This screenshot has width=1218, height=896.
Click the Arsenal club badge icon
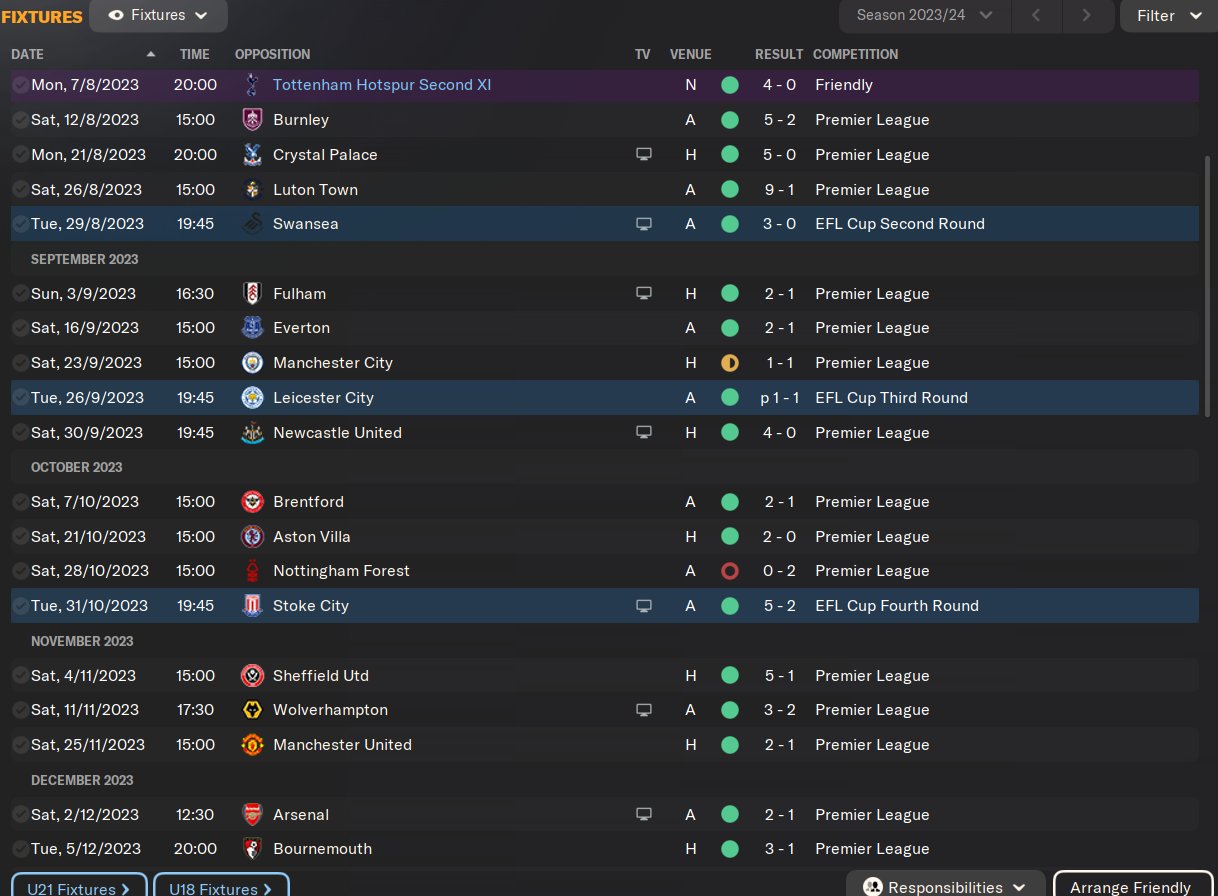[x=252, y=815]
